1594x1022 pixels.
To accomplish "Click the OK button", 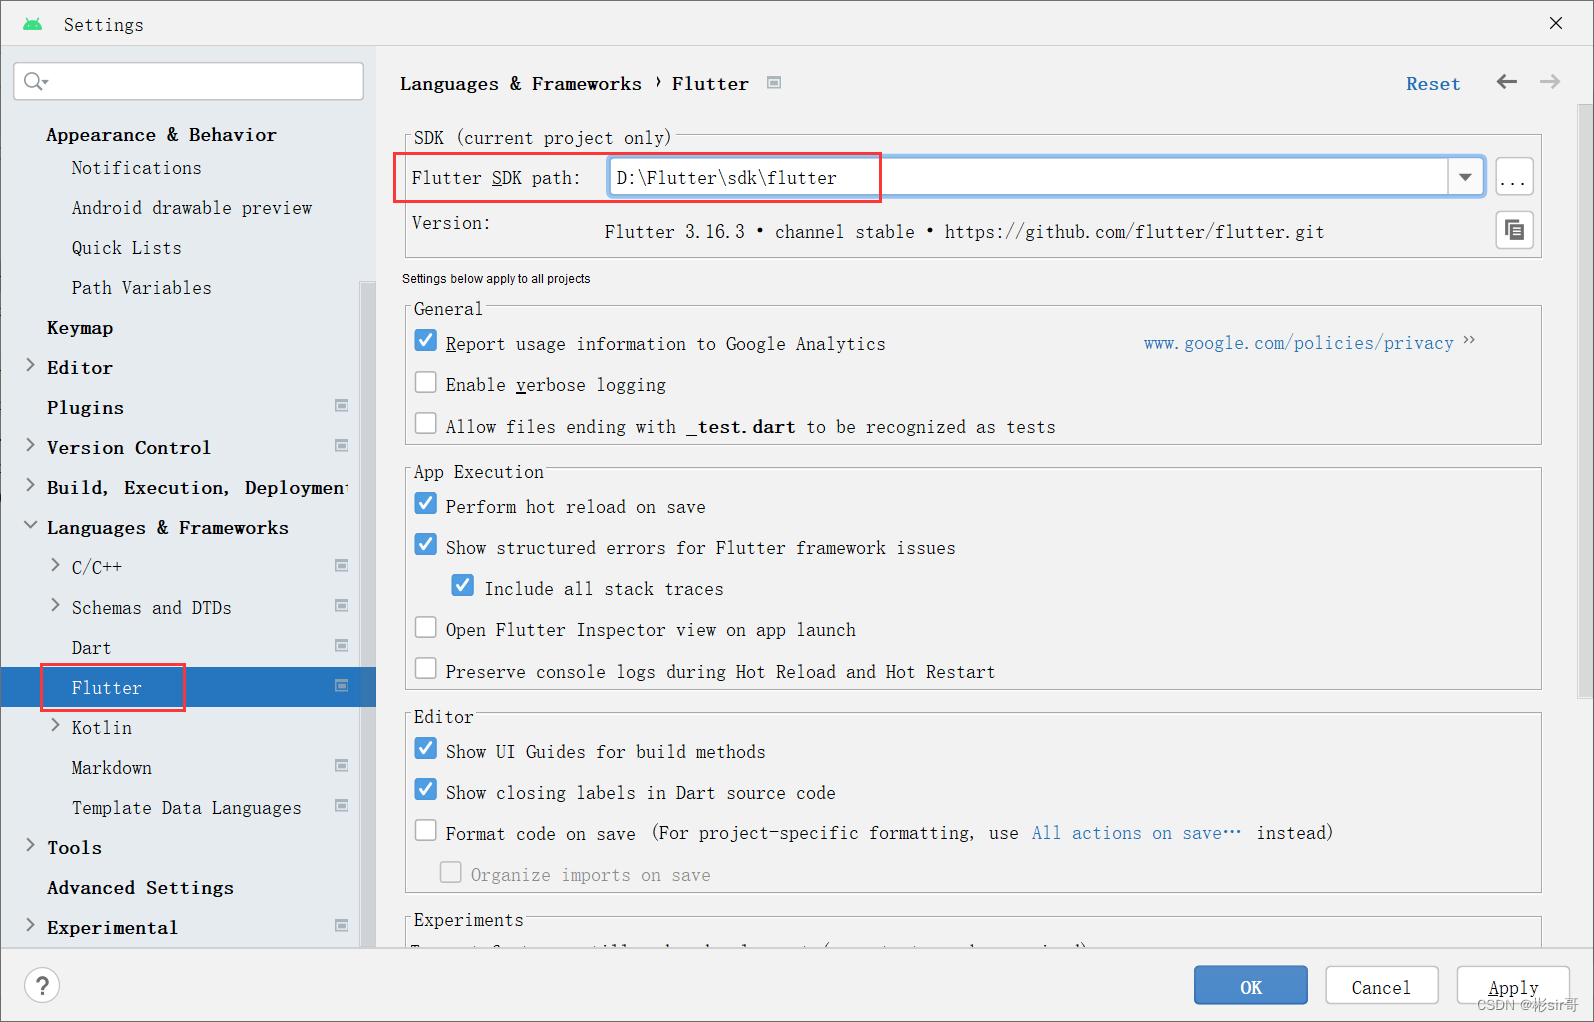I will click(1251, 986).
